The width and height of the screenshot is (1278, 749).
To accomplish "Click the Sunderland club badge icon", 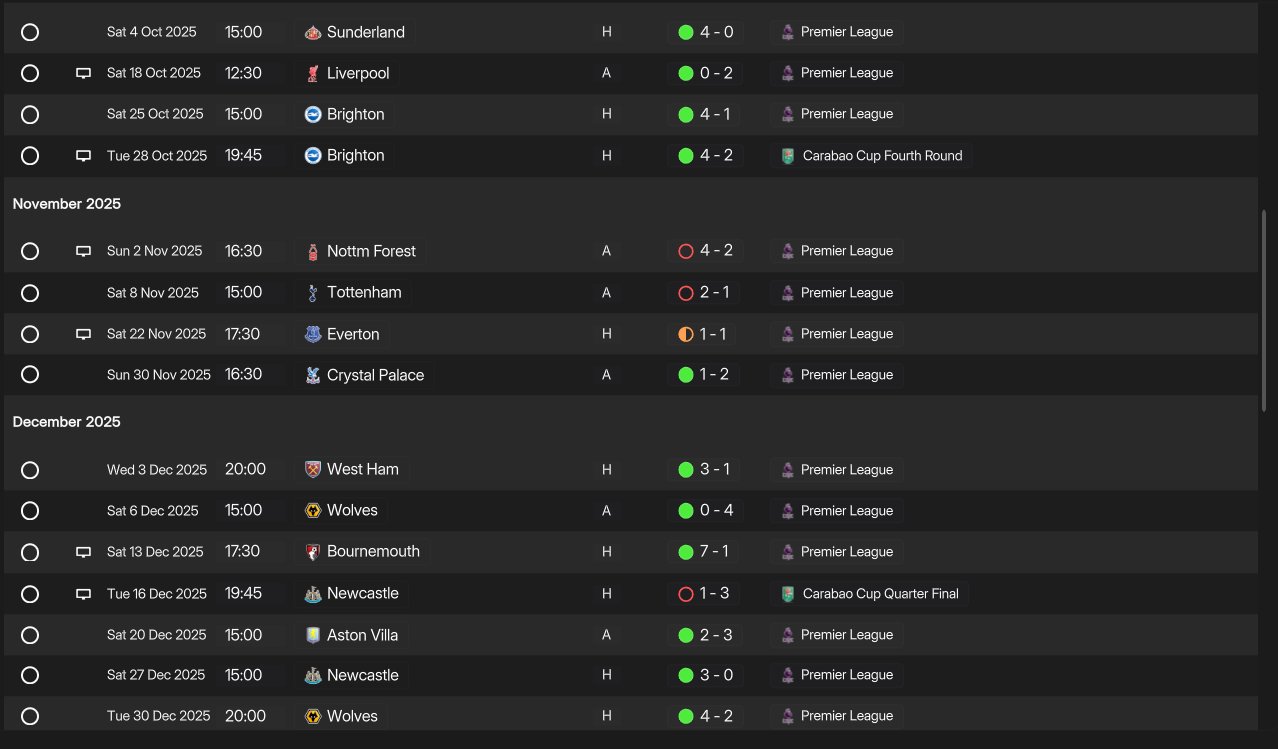I will click(313, 32).
